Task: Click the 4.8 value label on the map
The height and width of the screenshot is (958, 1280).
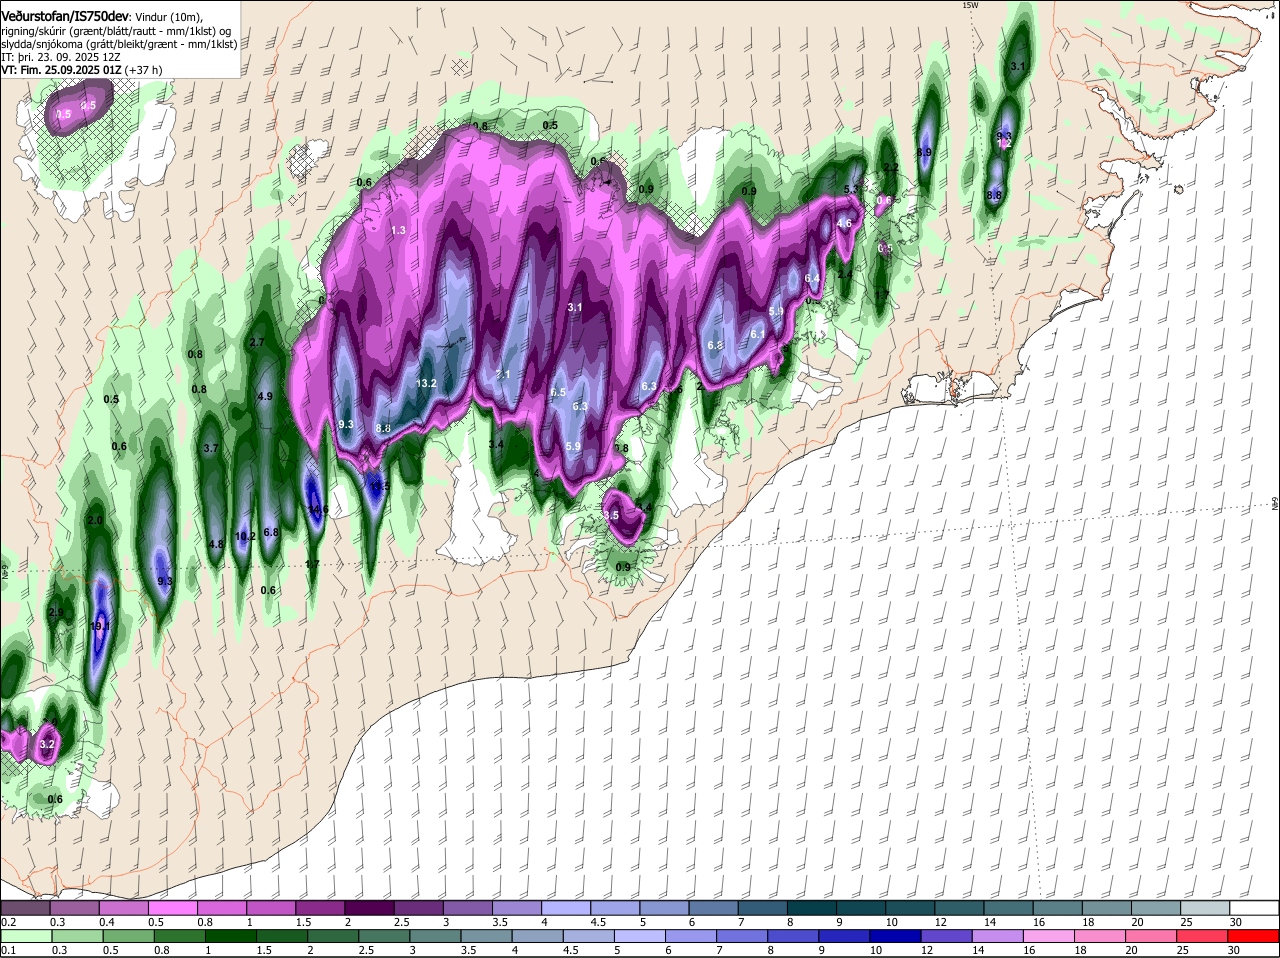Action: coord(216,544)
